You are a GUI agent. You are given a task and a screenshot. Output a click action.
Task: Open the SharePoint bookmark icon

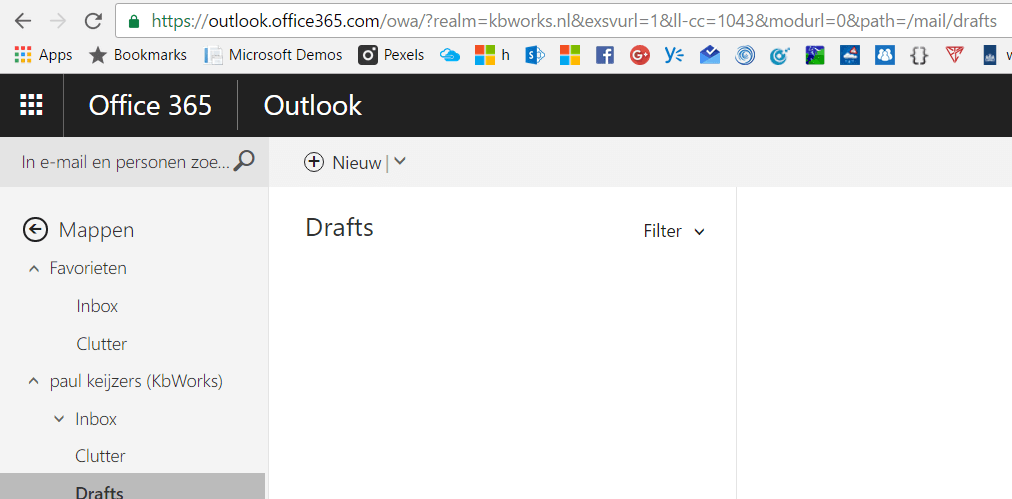click(x=535, y=55)
